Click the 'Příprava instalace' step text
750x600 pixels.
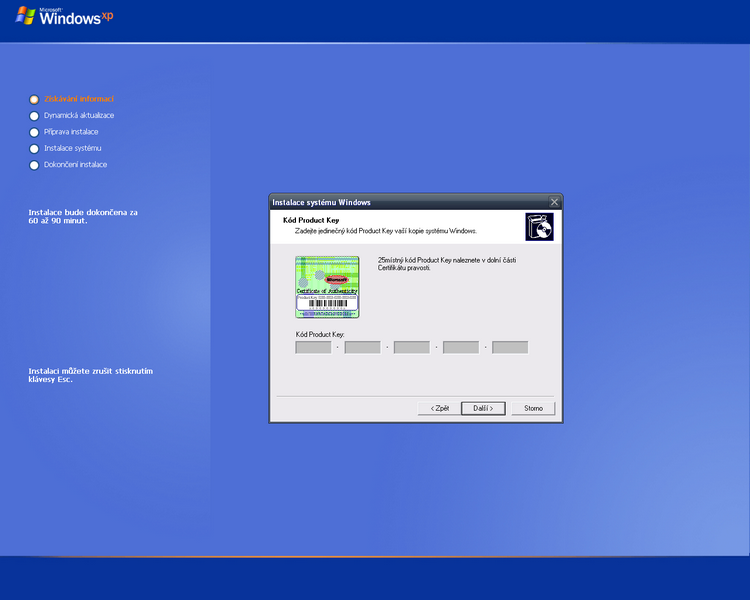71,132
